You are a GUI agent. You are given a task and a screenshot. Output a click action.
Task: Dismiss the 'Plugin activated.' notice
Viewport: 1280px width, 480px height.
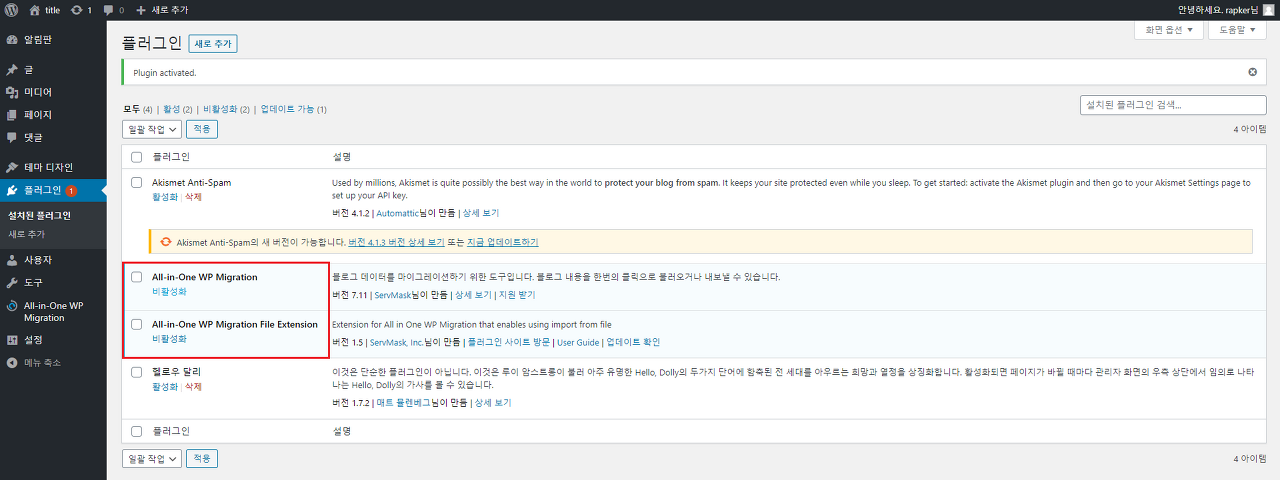click(x=1253, y=72)
